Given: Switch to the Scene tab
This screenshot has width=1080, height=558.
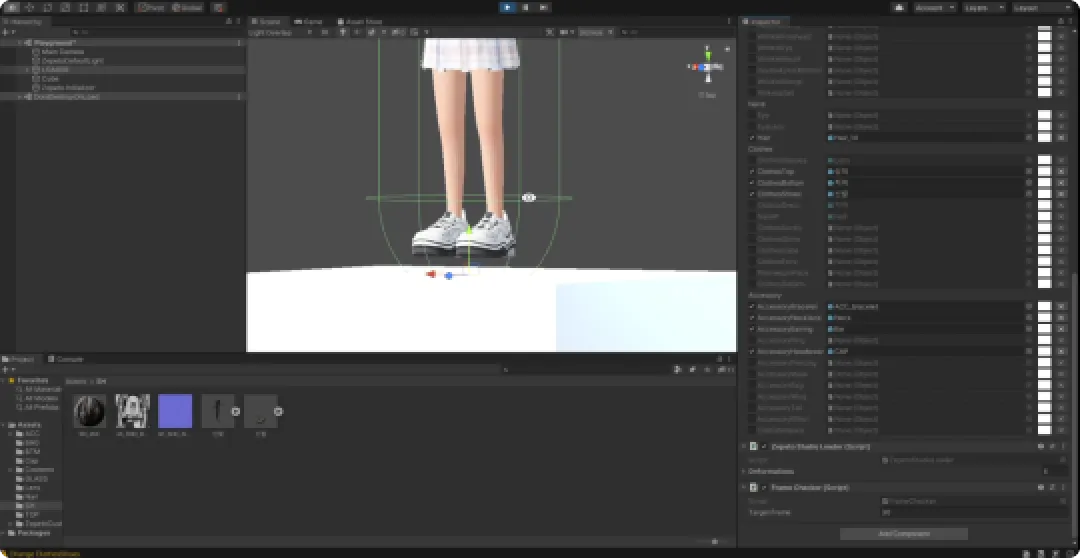Looking at the screenshot, I should (x=269, y=21).
